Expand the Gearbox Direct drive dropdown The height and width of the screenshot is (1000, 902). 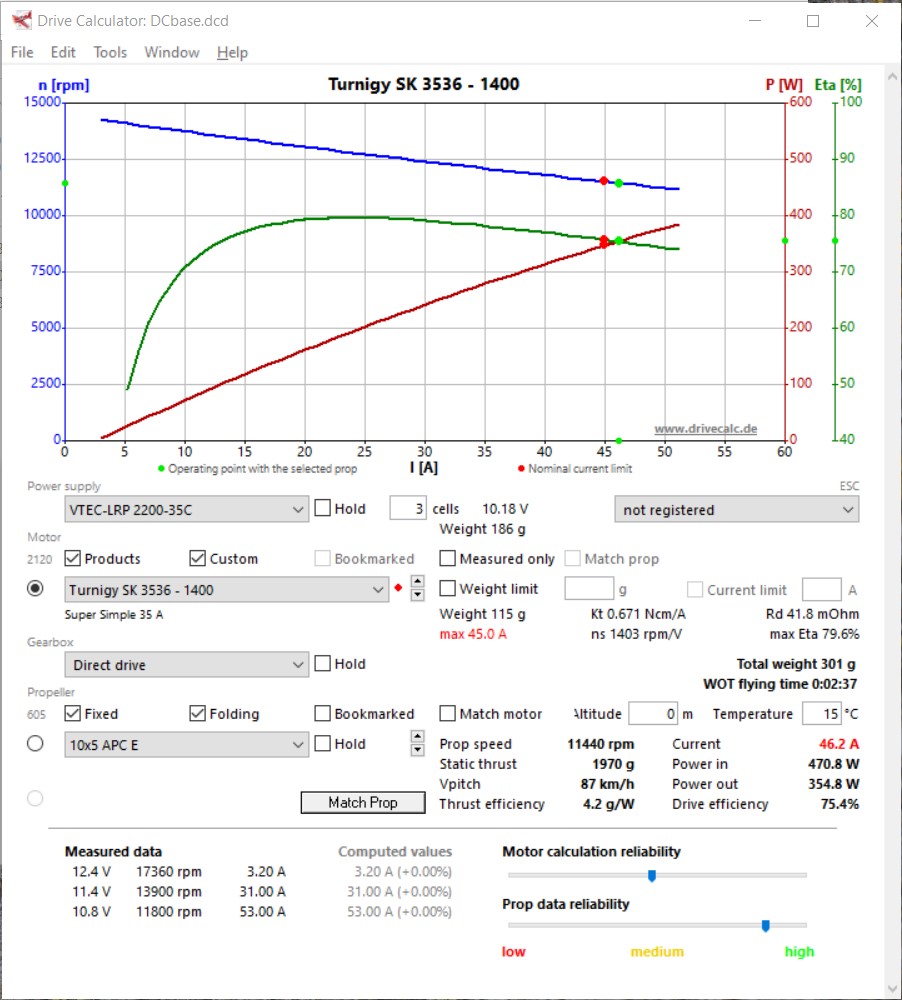click(x=187, y=665)
